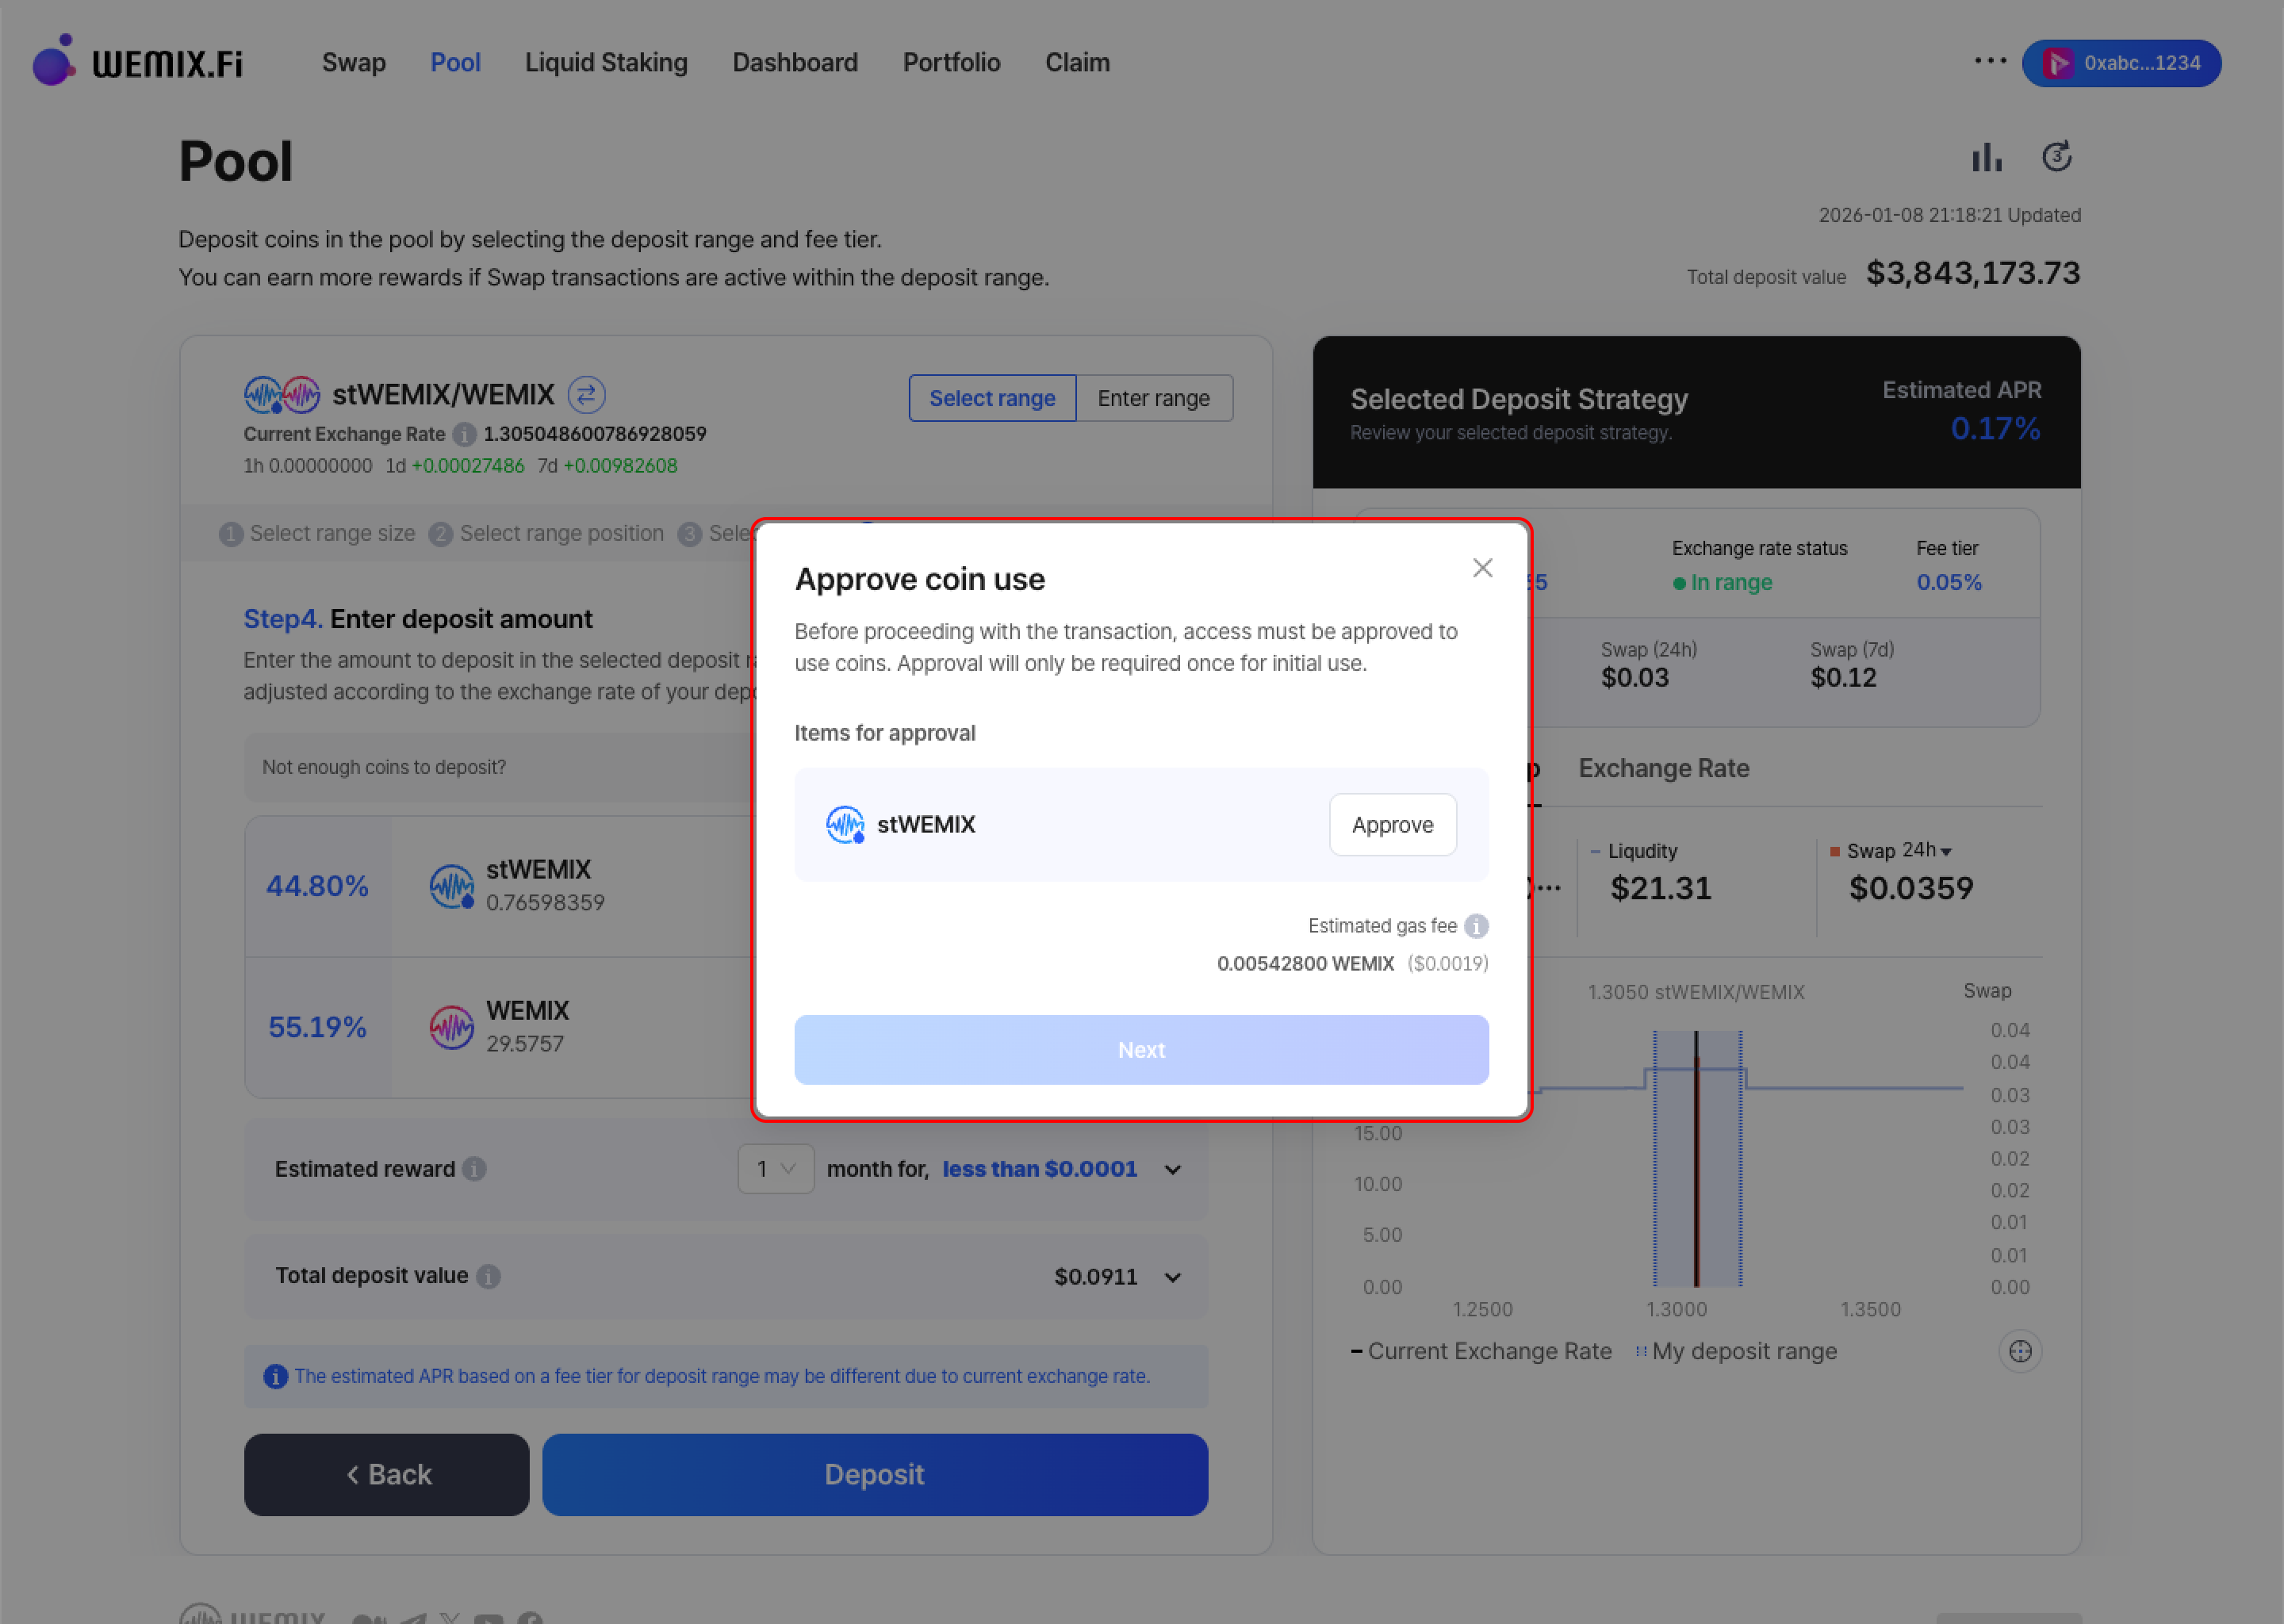Approve stWEMIX coin use
The image size is (2284, 1624).
coord(1392,825)
